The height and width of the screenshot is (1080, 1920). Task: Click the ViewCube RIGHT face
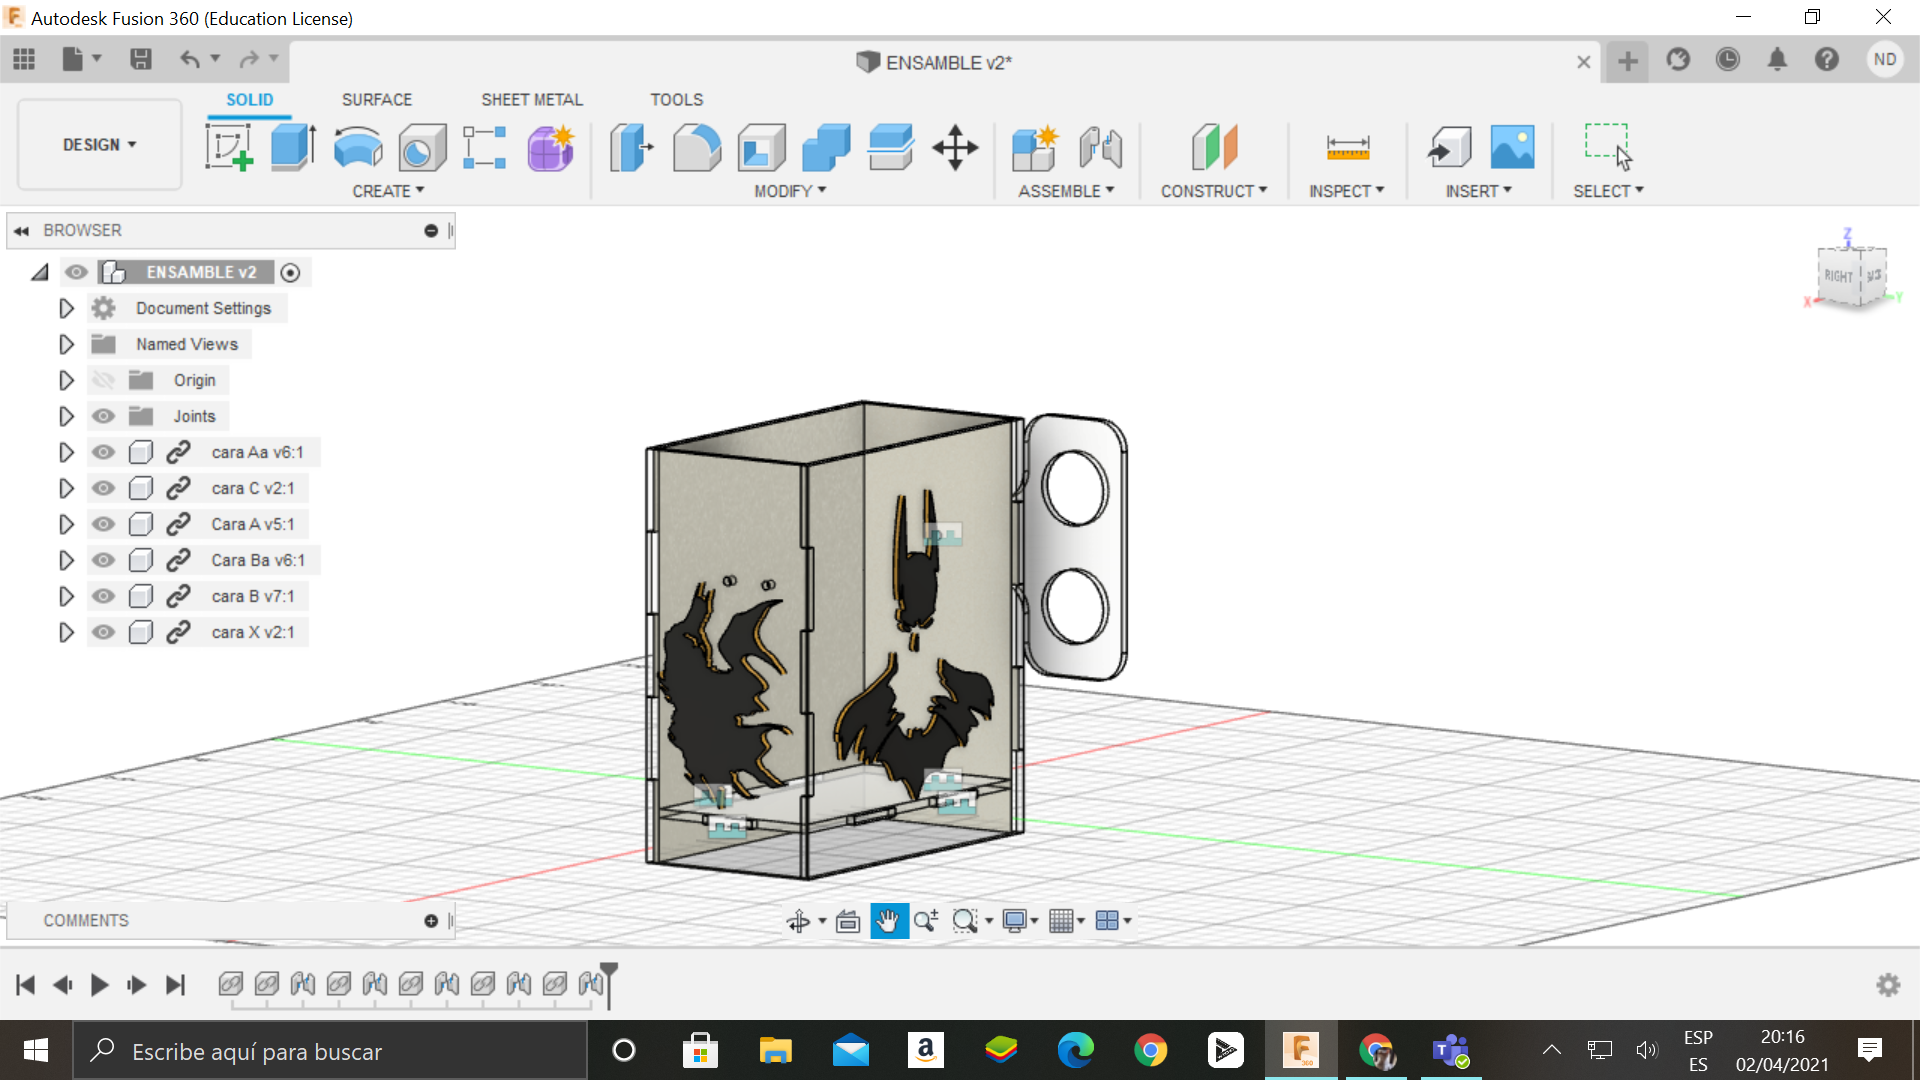(x=1837, y=276)
